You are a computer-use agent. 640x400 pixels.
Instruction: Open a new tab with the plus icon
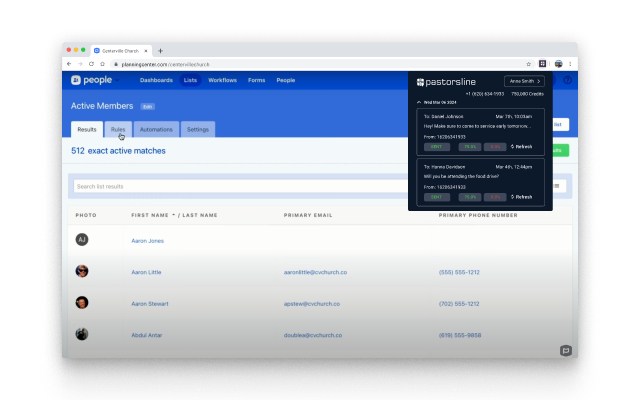(x=160, y=51)
